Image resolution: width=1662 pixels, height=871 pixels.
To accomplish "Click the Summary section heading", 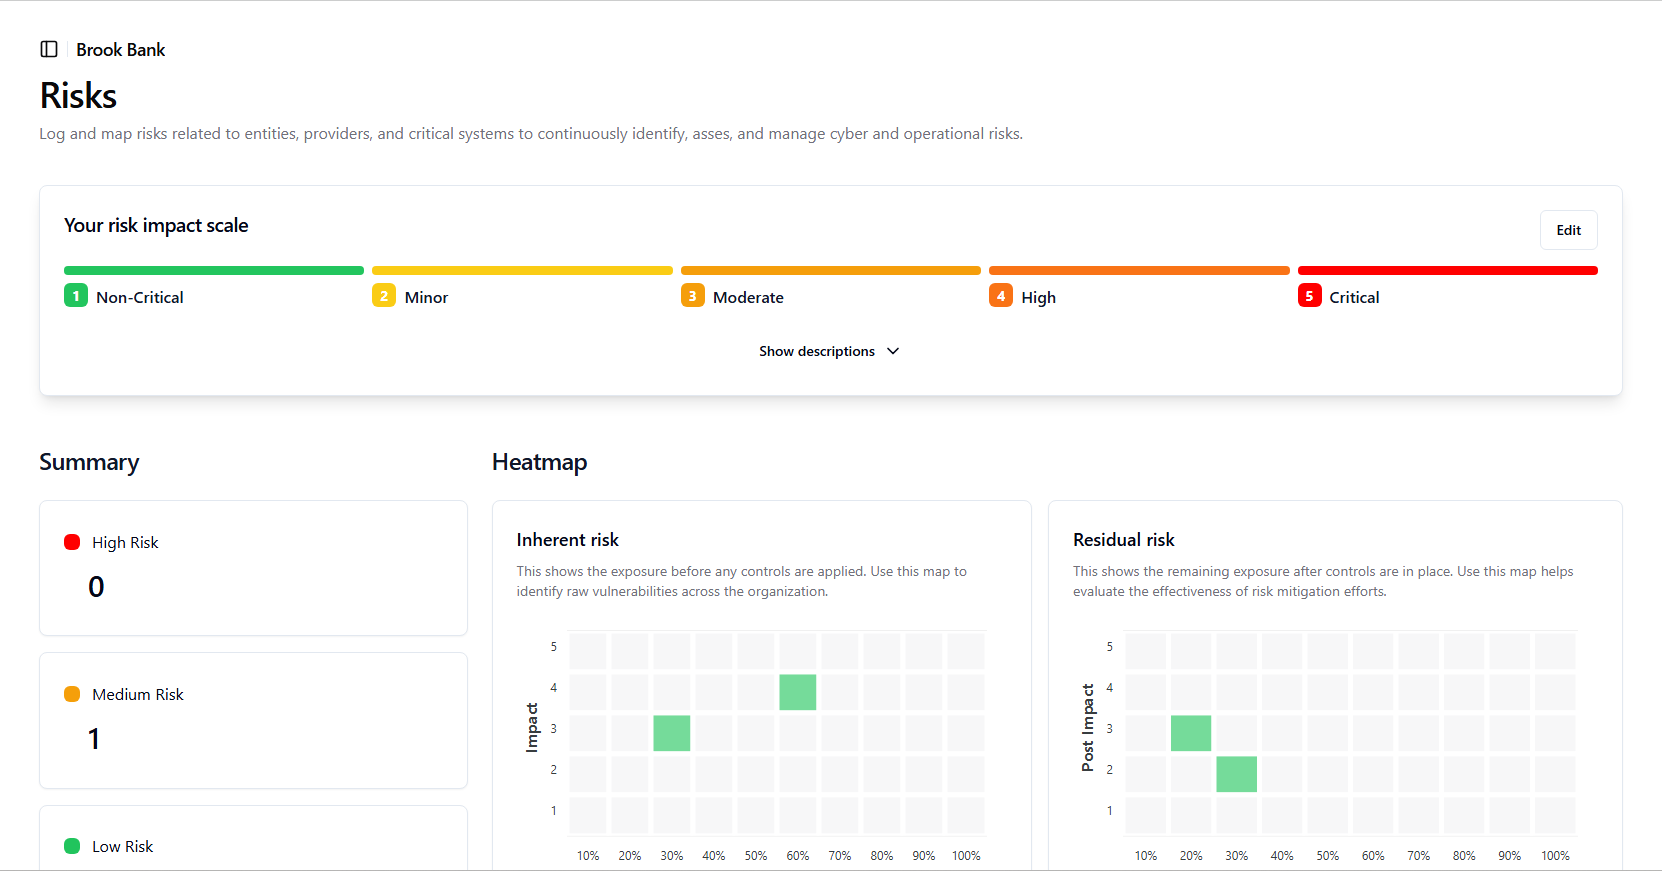I will (89, 462).
